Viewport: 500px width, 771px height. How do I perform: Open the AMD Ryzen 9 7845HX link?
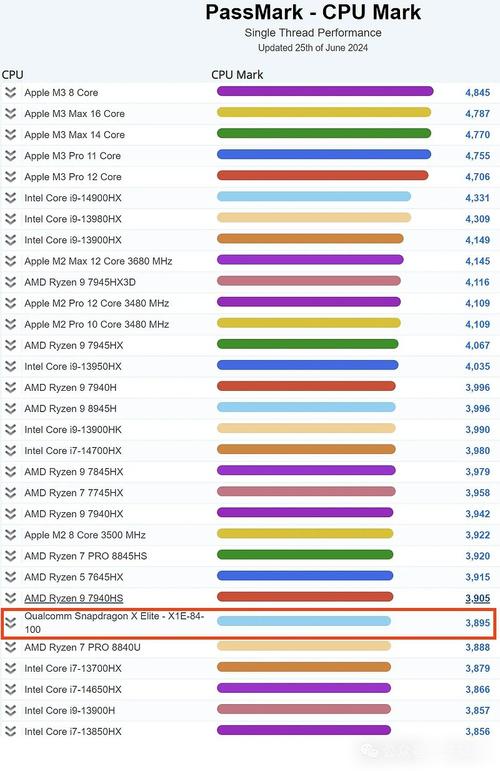[74, 472]
